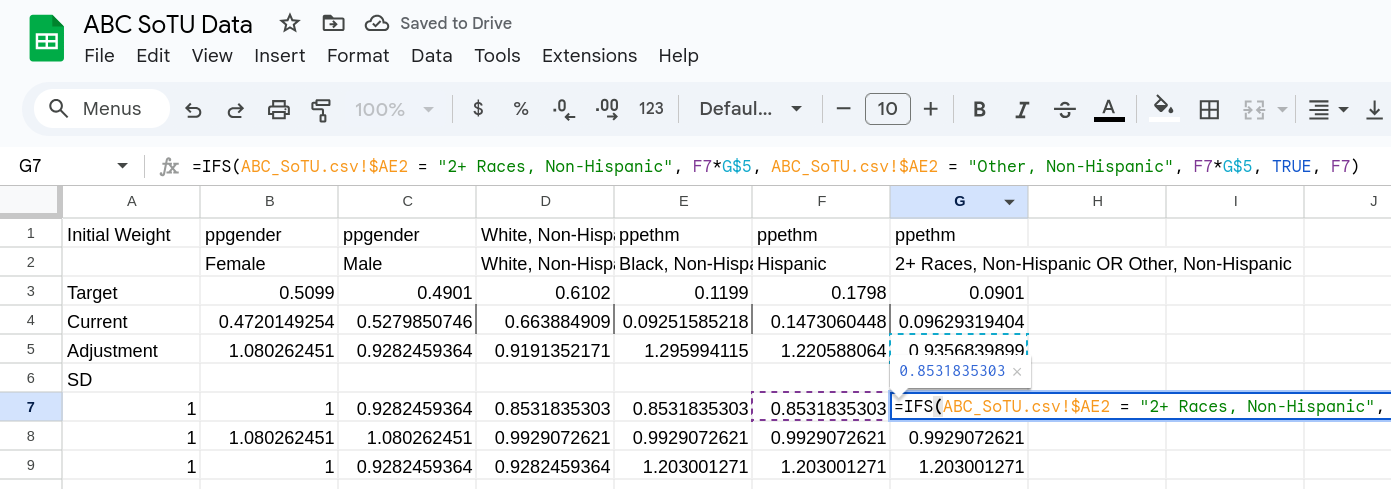Toggle strikethrough formatting

[1065, 109]
